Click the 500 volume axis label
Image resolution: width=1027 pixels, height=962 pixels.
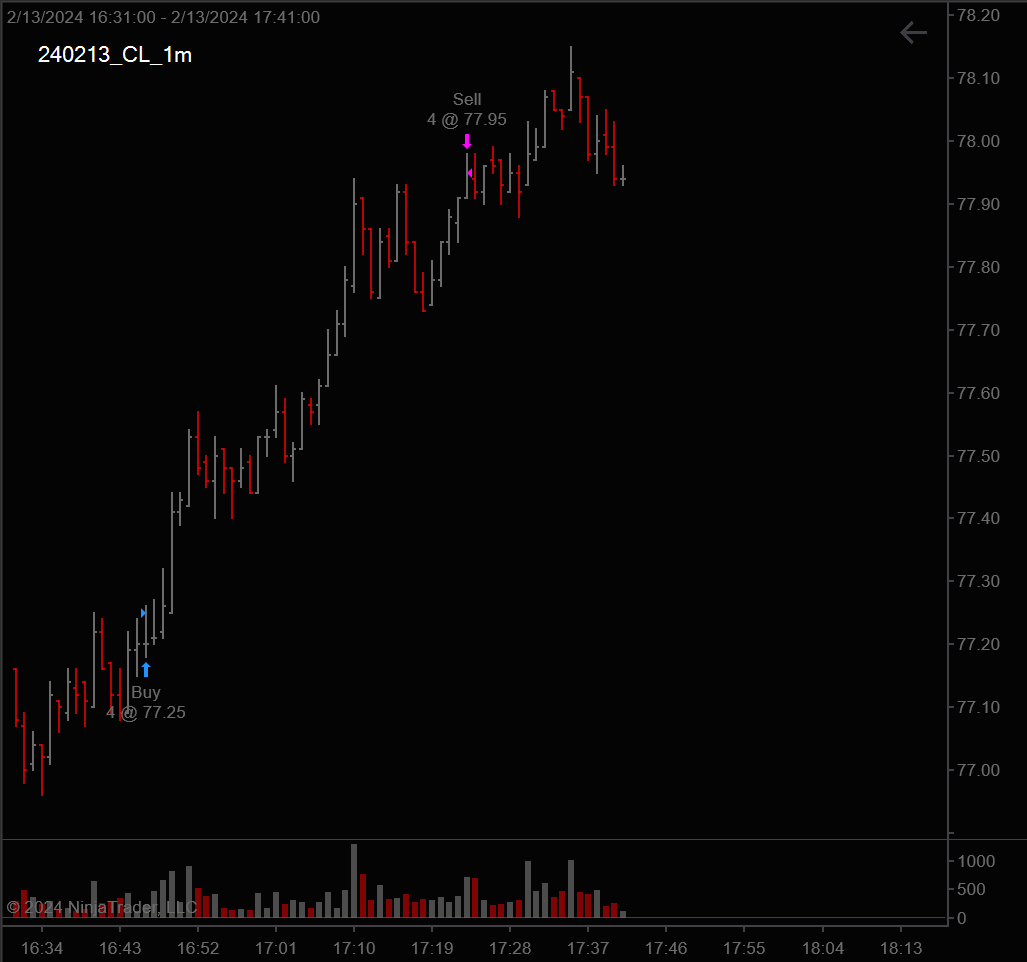(971, 889)
